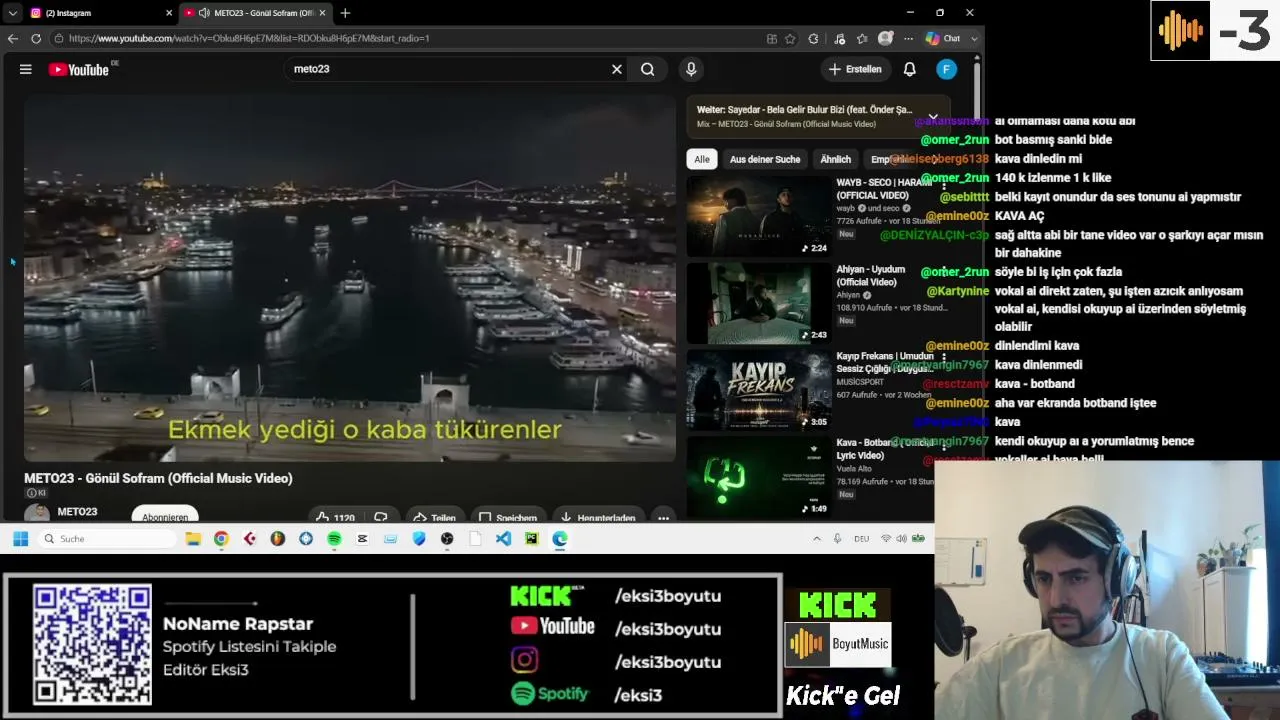The height and width of the screenshot is (720, 1280).
Task: Click the Ahiyan - Uyudum video title
Action: (x=871, y=275)
